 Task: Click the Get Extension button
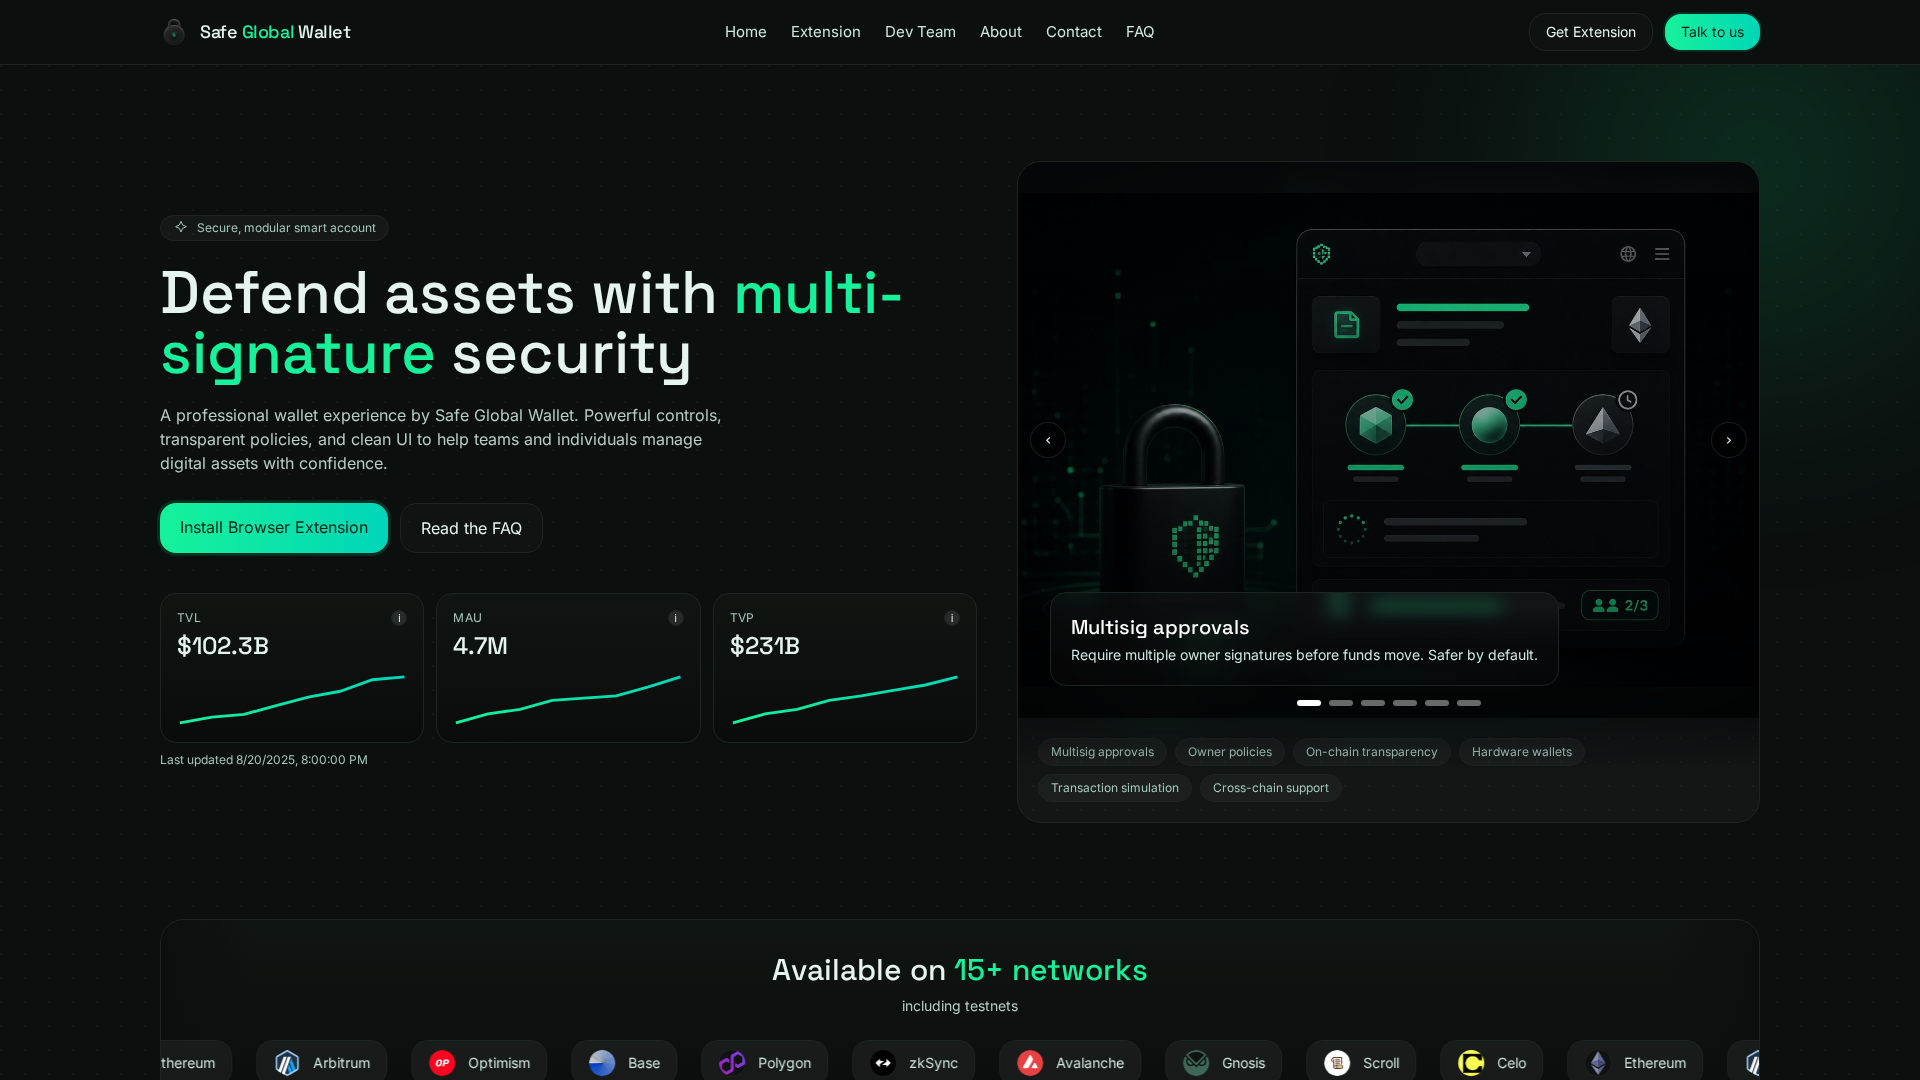point(1591,32)
